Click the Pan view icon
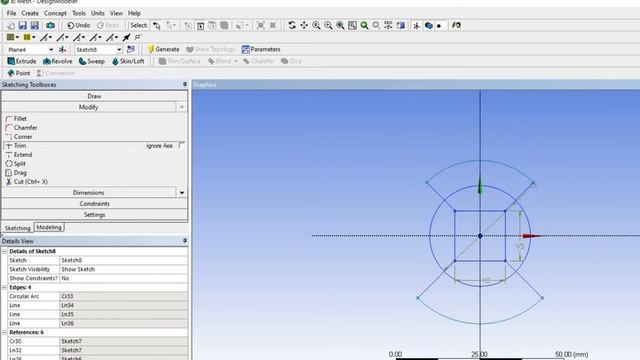 [x=304, y=25]
